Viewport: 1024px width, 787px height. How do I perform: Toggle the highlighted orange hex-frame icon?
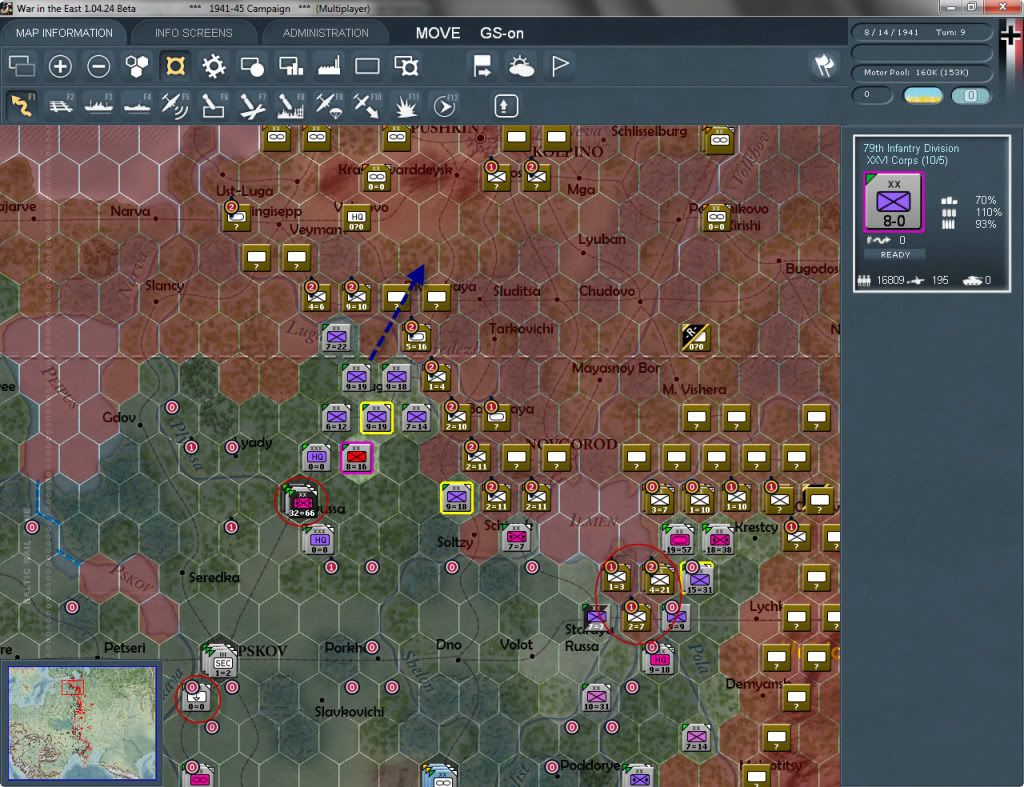pos(175,66)
